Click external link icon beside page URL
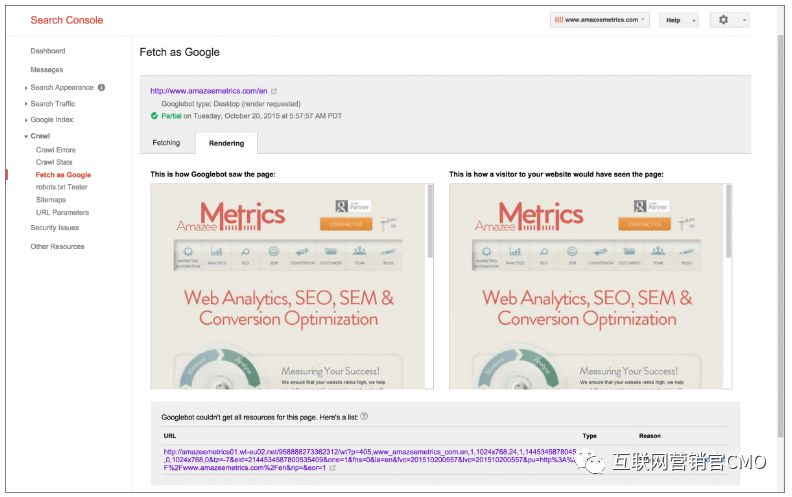 point(274,91)
